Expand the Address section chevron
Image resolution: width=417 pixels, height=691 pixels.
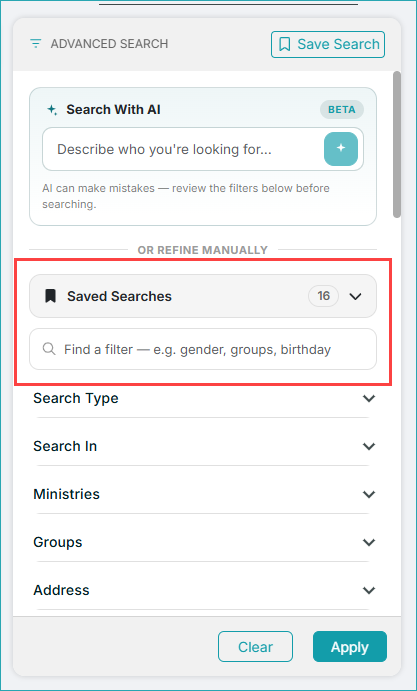369,590
